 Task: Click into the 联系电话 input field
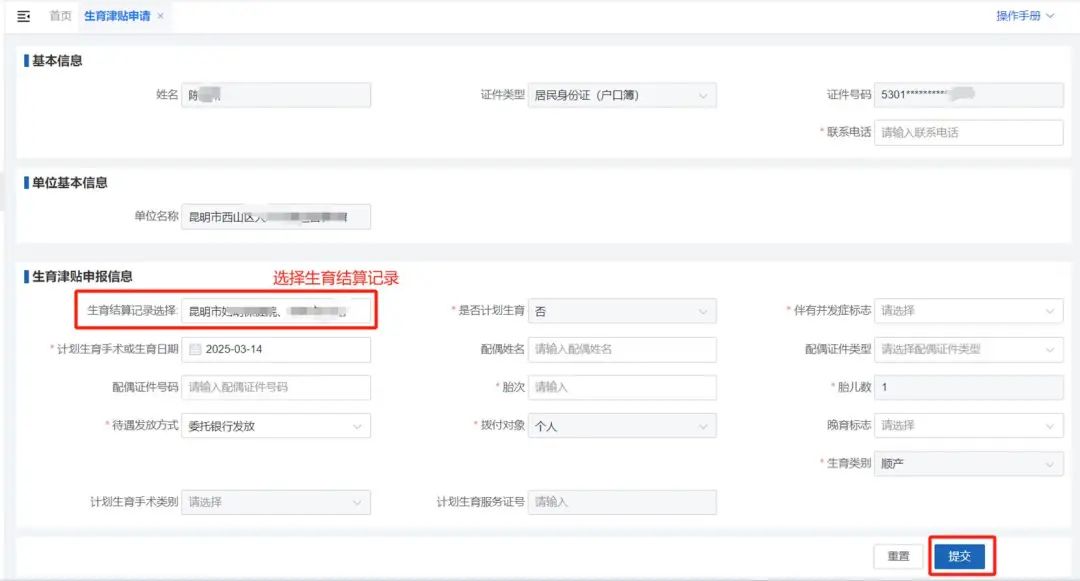coord(970,132)
